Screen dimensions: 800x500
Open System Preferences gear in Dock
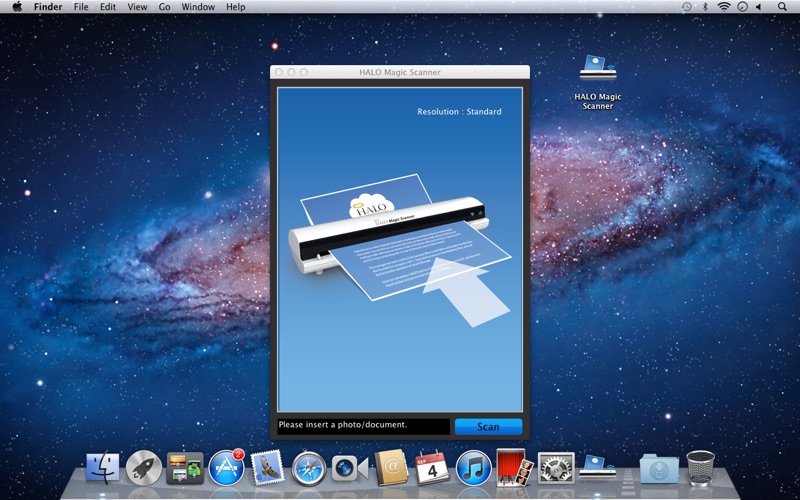(x=555, y=468)
